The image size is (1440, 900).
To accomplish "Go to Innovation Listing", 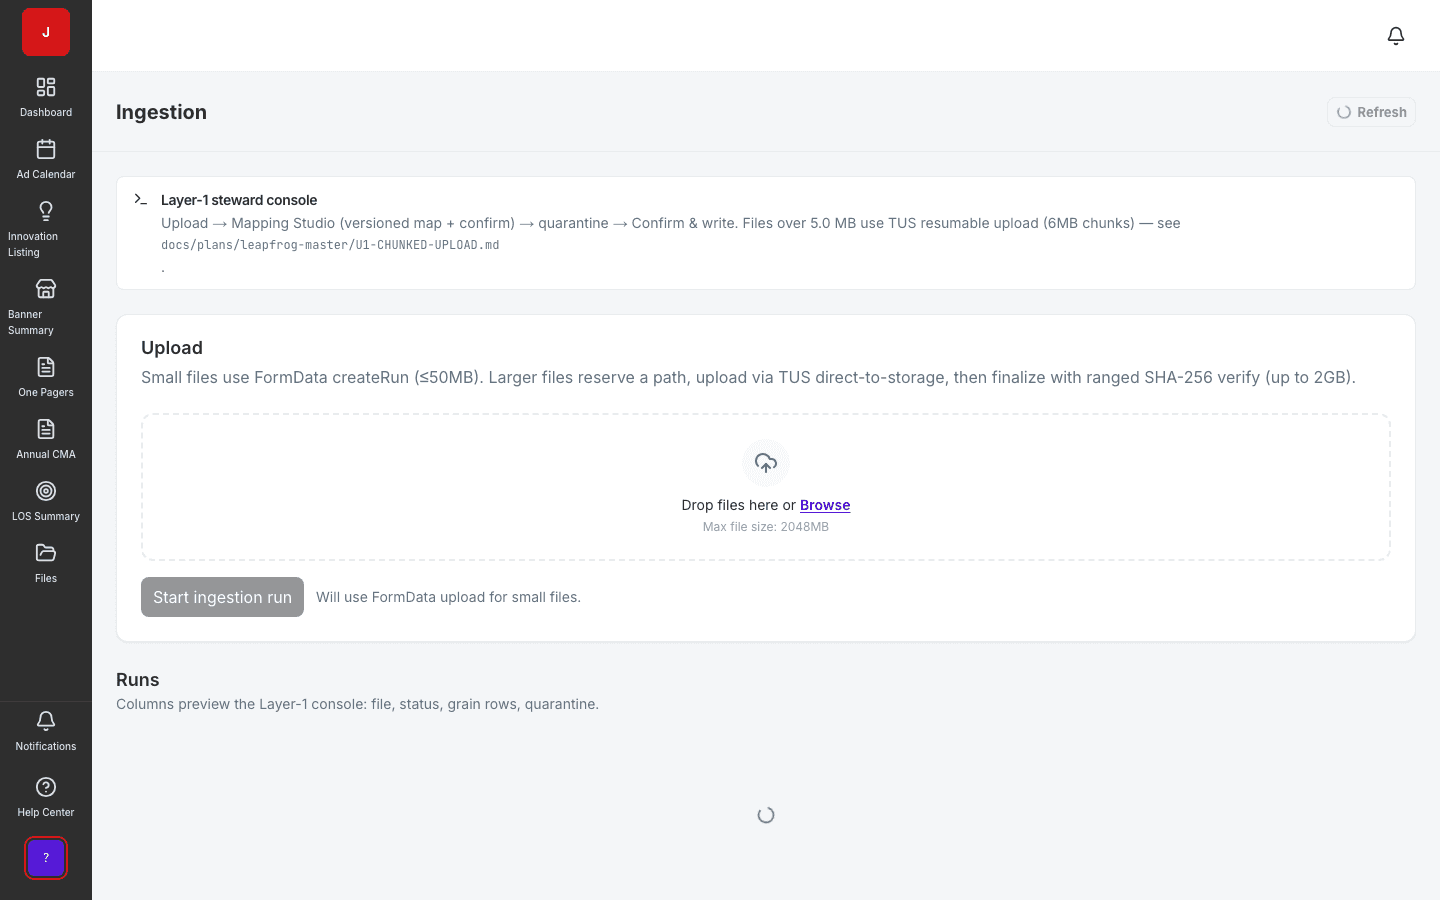I will tap(46, 229).
